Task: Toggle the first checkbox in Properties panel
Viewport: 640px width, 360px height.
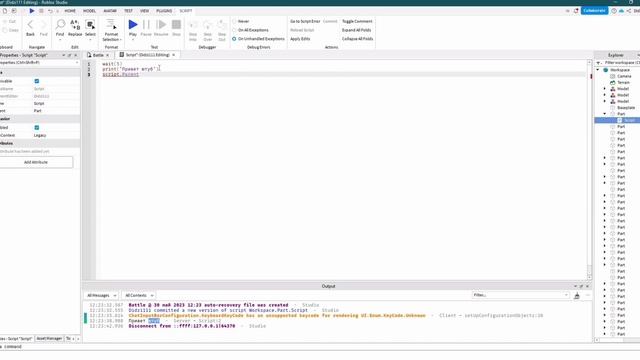Action: coord(37,81)
